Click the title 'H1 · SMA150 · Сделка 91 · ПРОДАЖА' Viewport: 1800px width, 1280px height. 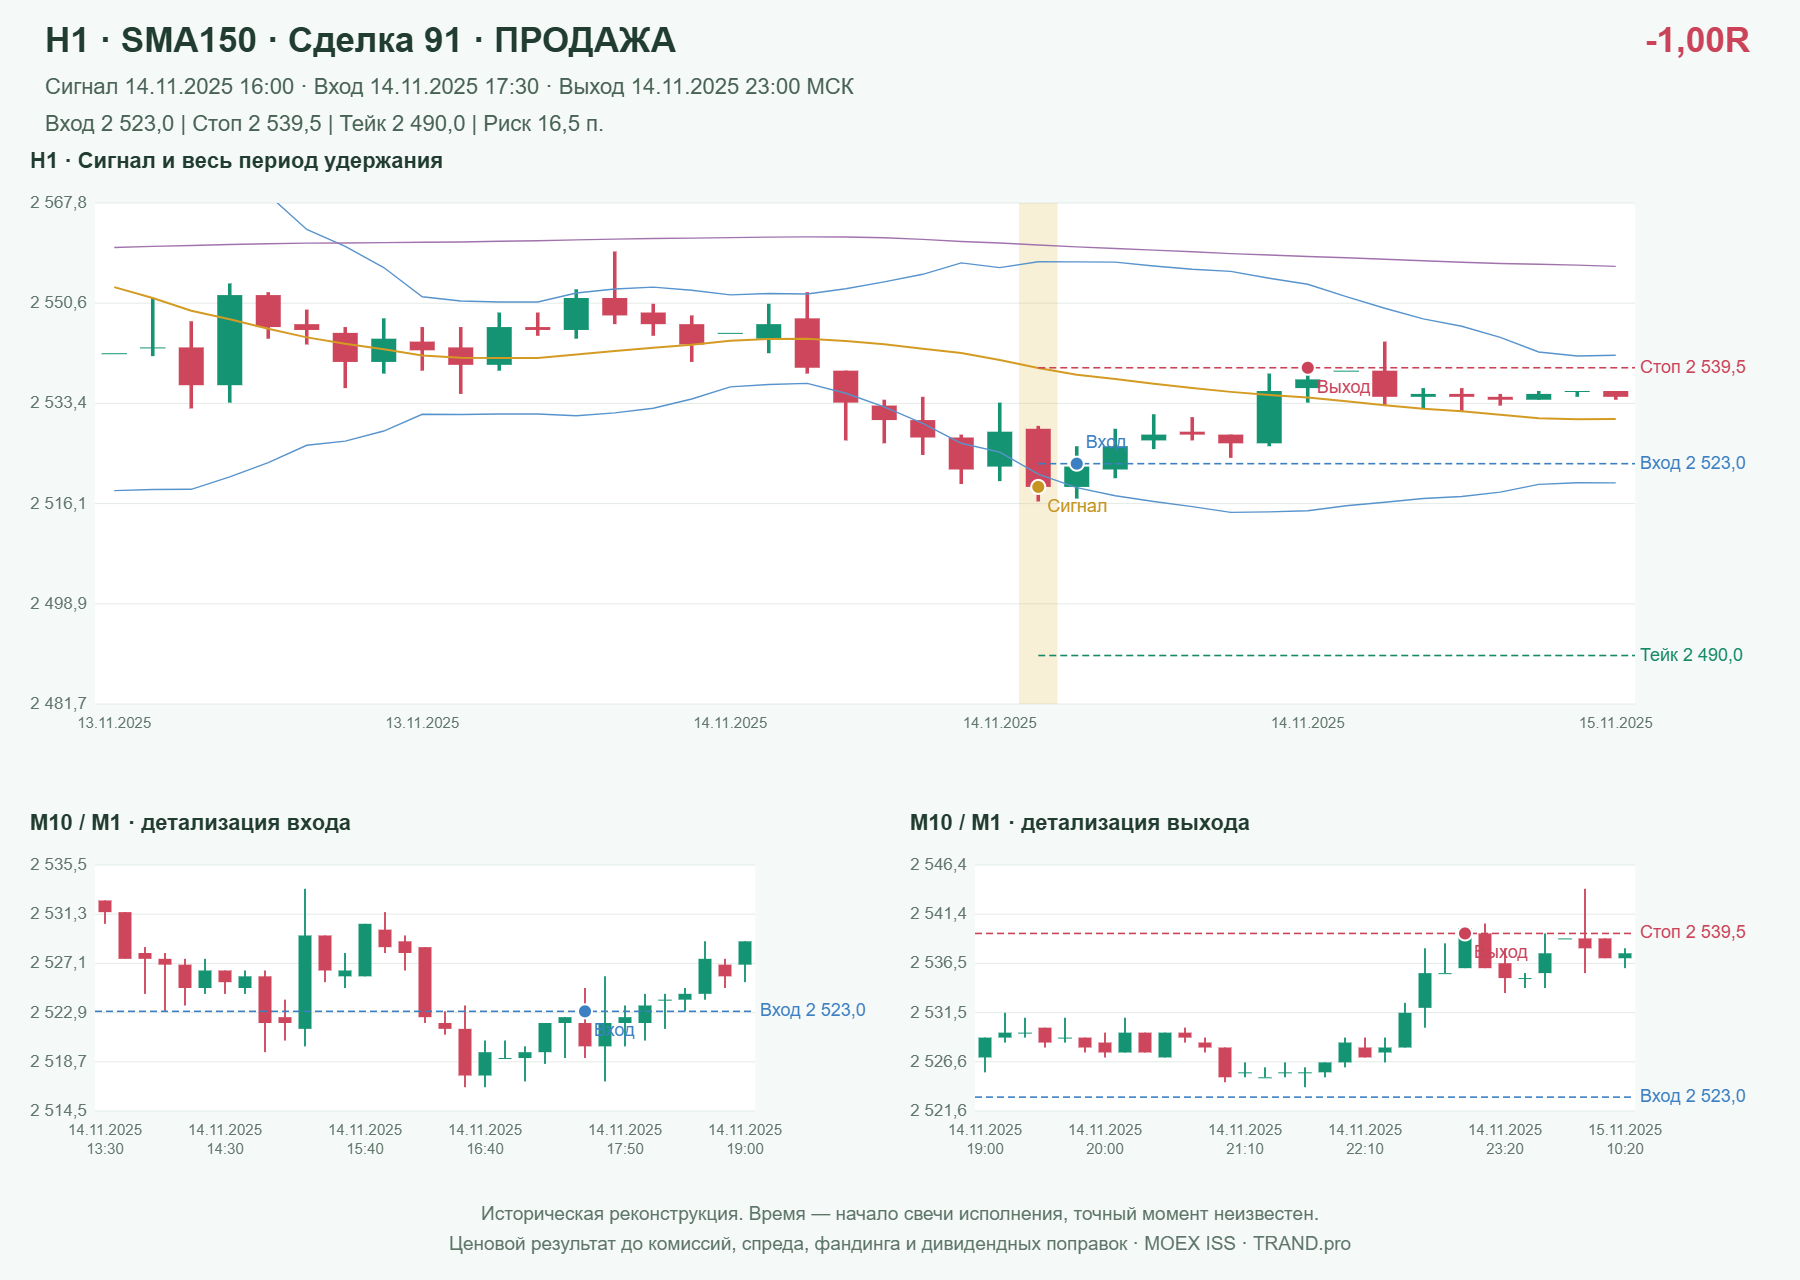tap(360, 40)
